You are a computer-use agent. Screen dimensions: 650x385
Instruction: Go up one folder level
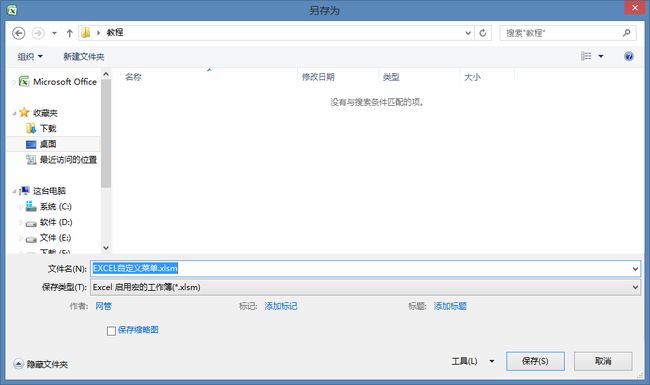point(69,33)
